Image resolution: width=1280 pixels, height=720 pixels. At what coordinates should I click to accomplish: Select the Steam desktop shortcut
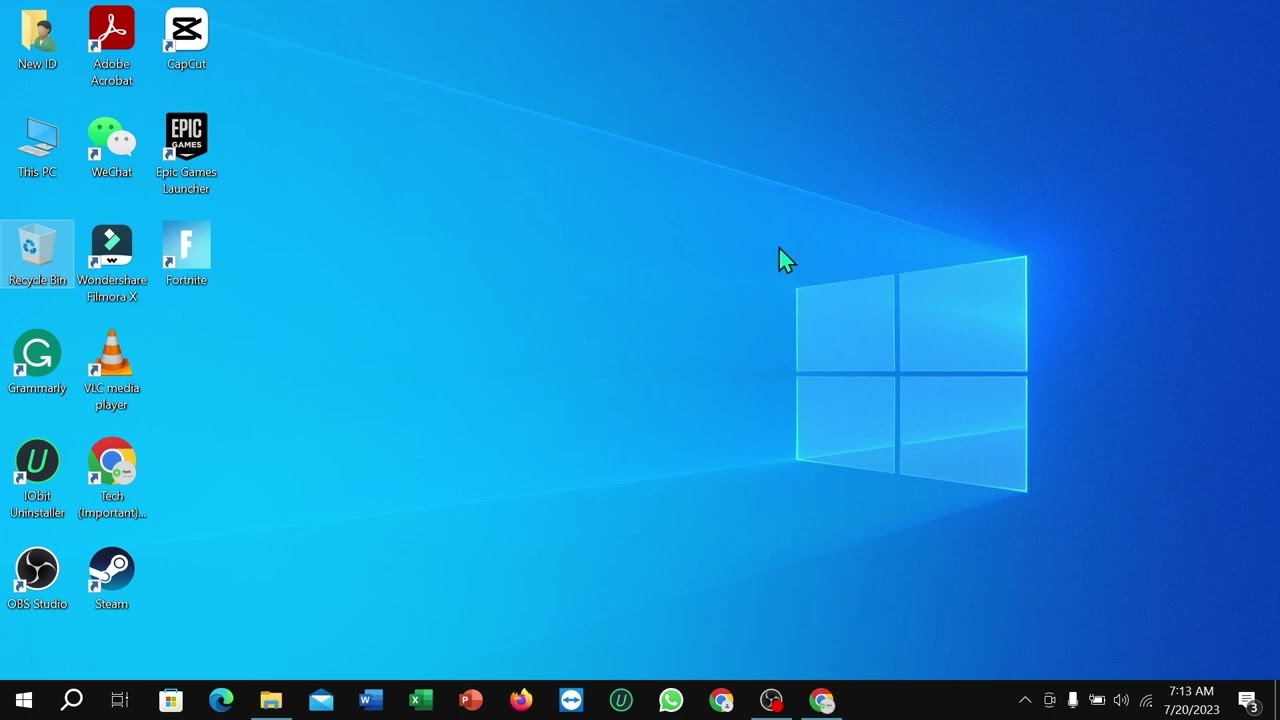coord(111,580)
